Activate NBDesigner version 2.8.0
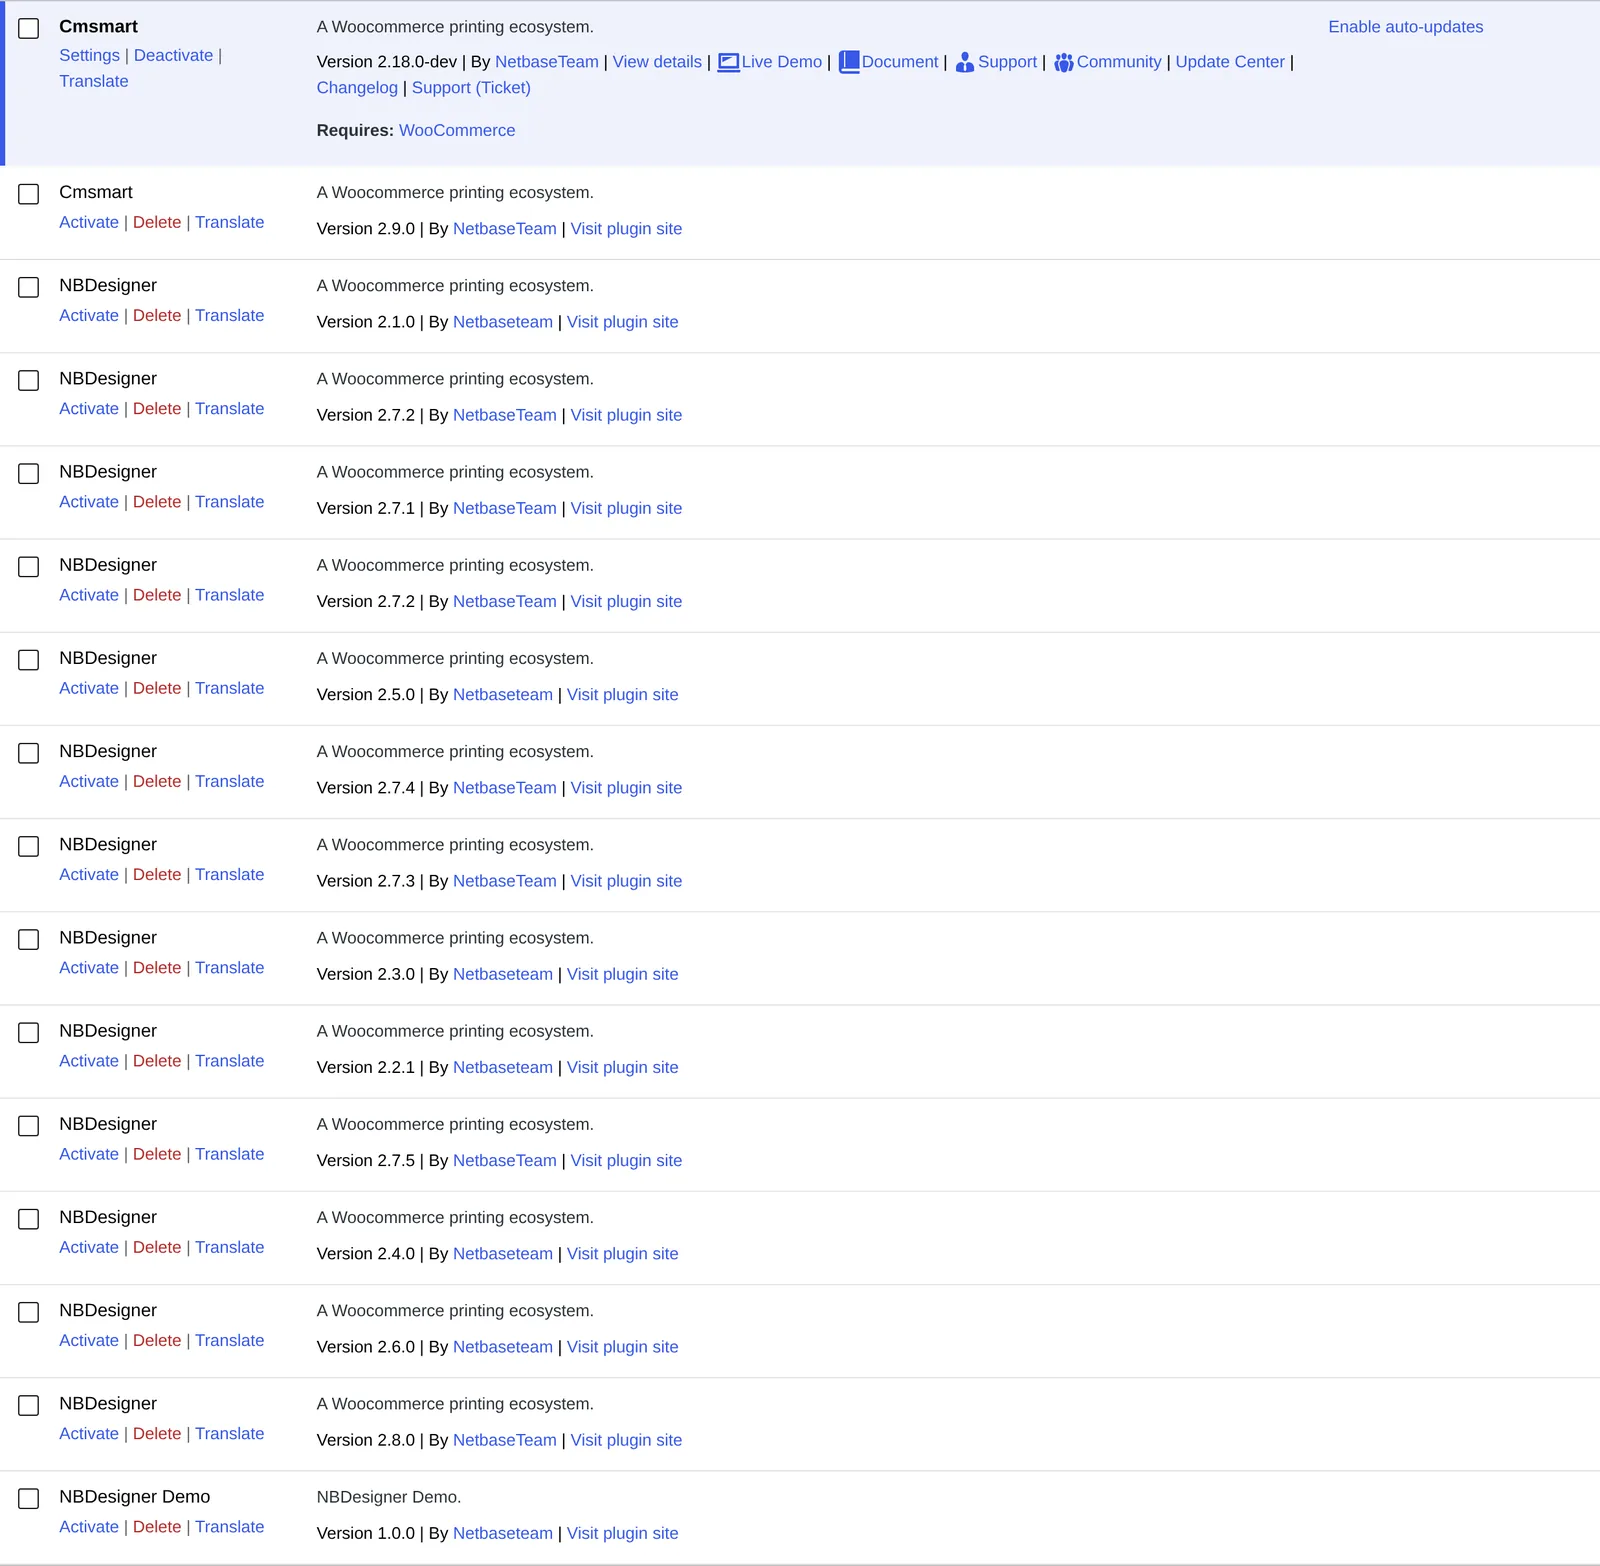The width and height of the screenshot is (1600, 1566). [x=89, y=1433]
